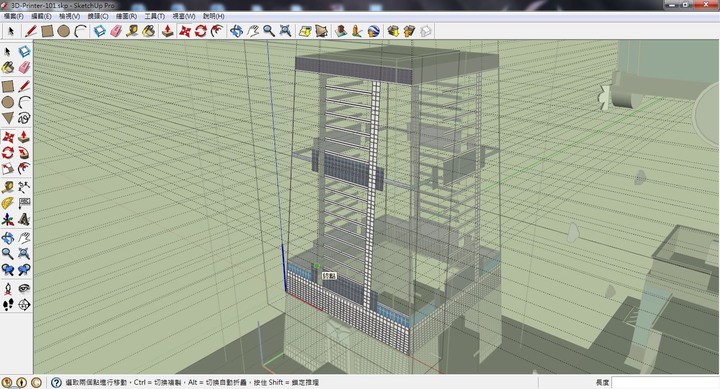The width and height of the screenshot is (720, 389).
Task: Click the Zoom Extents icon in top toolbar
Action: point(285,31)
